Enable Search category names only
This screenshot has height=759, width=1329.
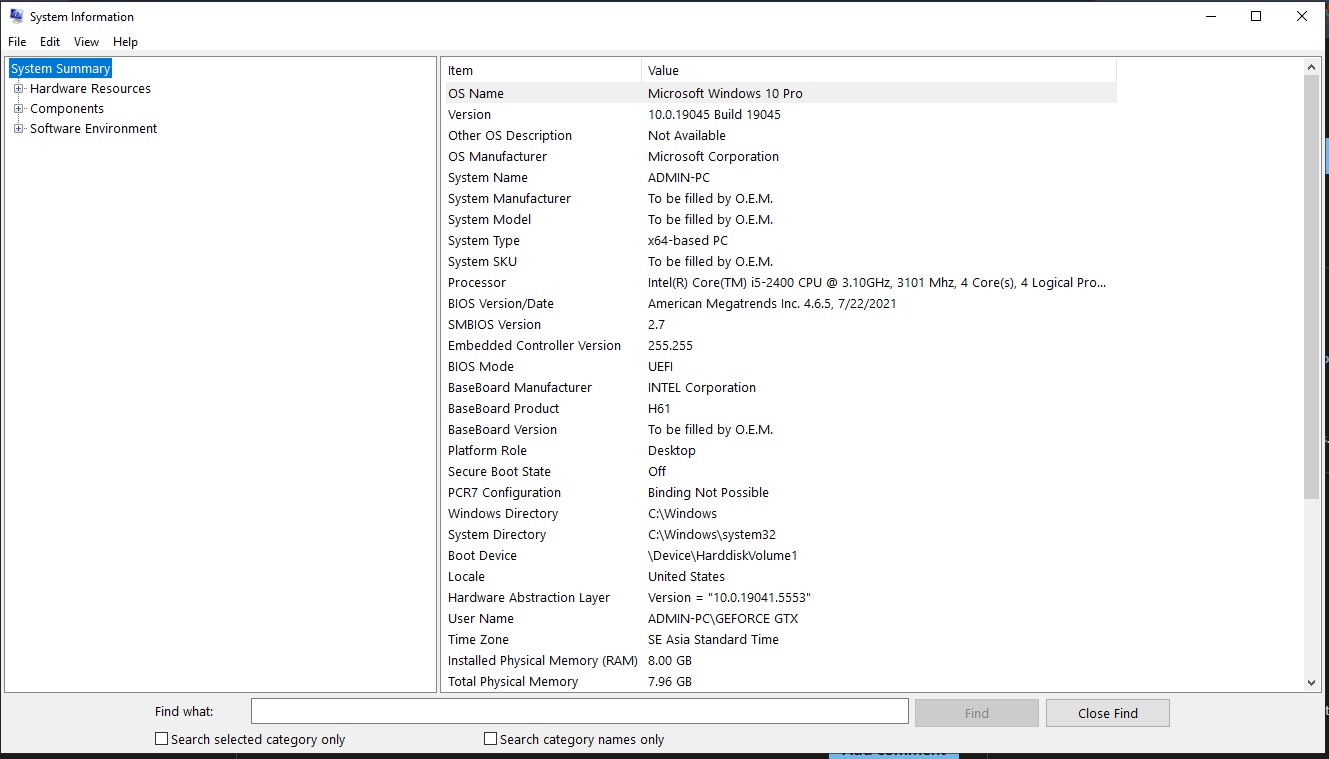tap(490, 738)
